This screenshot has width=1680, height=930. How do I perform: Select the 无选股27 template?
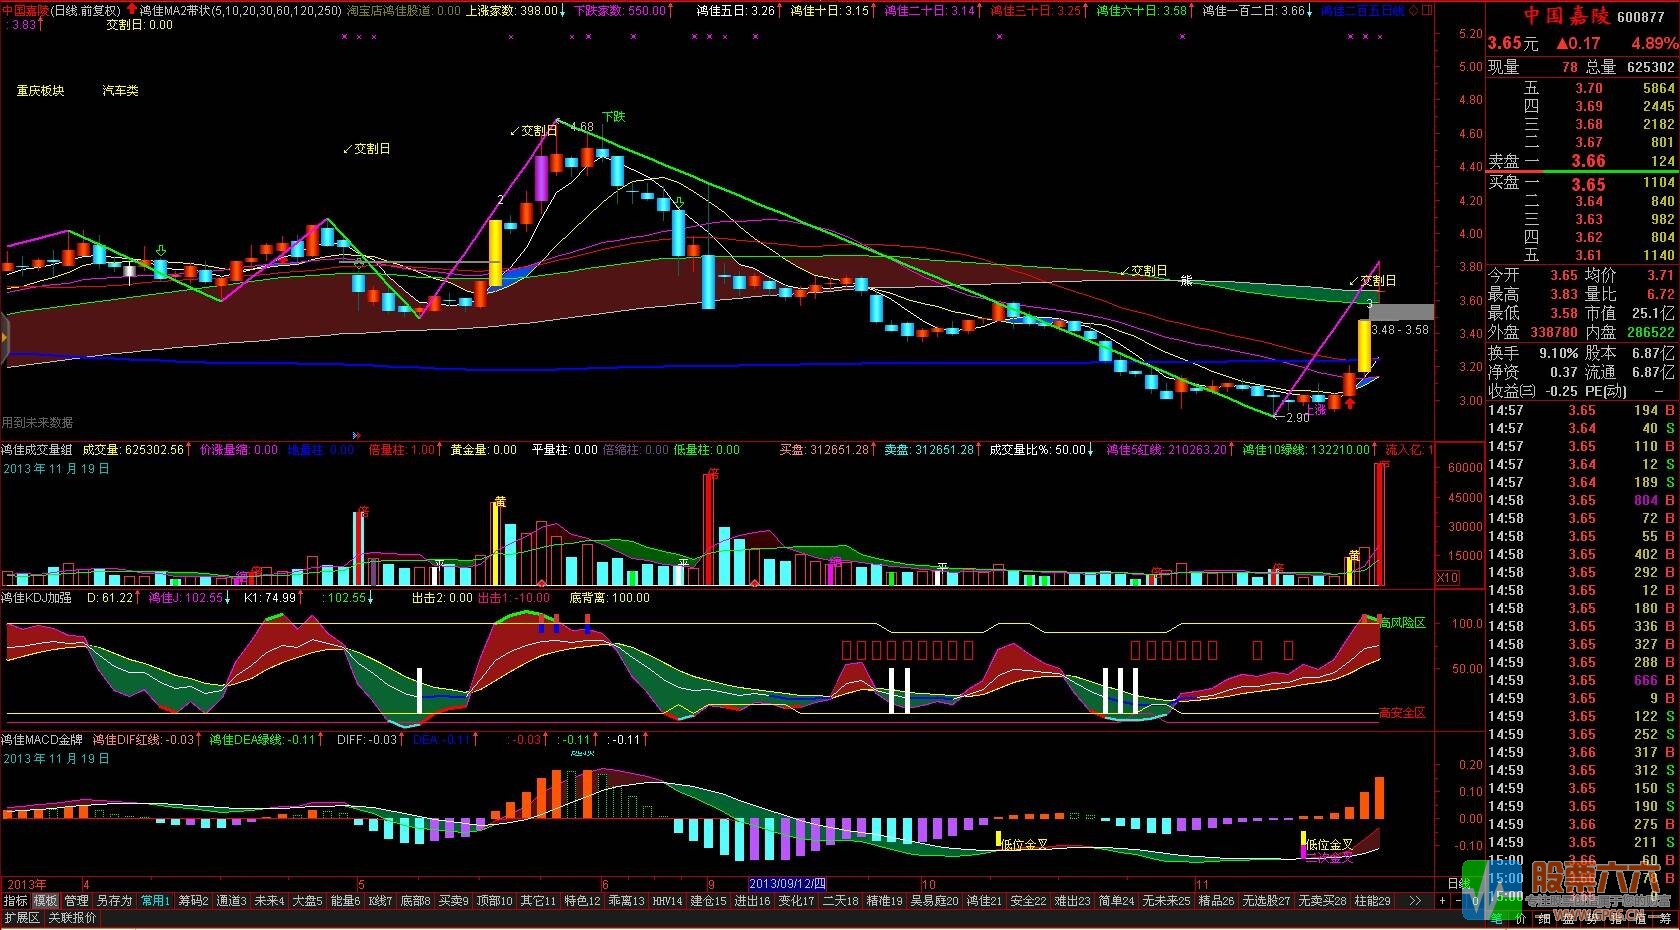1266,900
